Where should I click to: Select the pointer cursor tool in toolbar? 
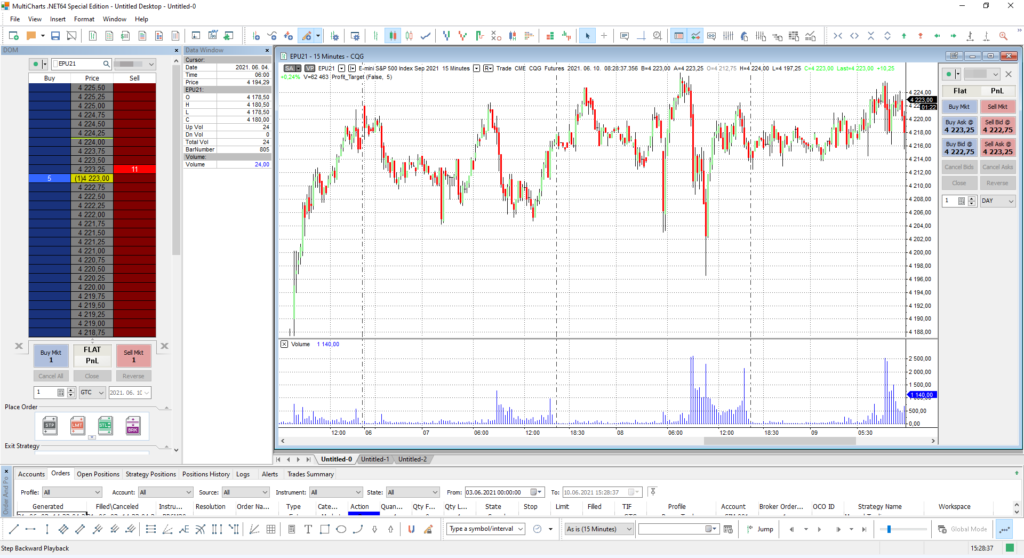(588, 36)
